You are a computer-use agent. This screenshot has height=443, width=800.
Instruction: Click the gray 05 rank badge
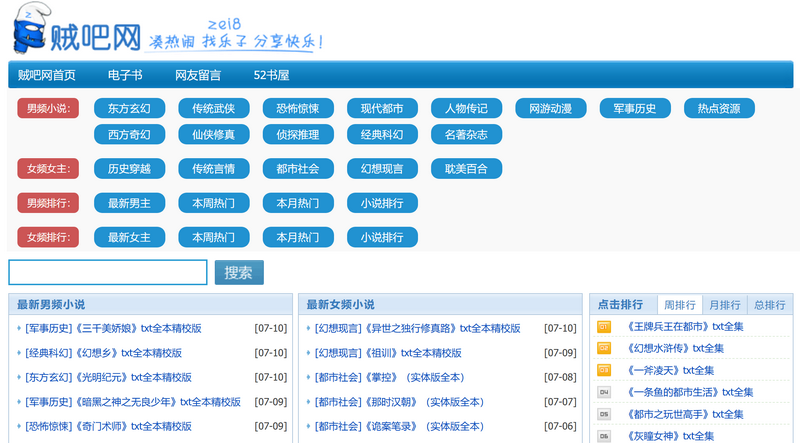click(604, 414)
